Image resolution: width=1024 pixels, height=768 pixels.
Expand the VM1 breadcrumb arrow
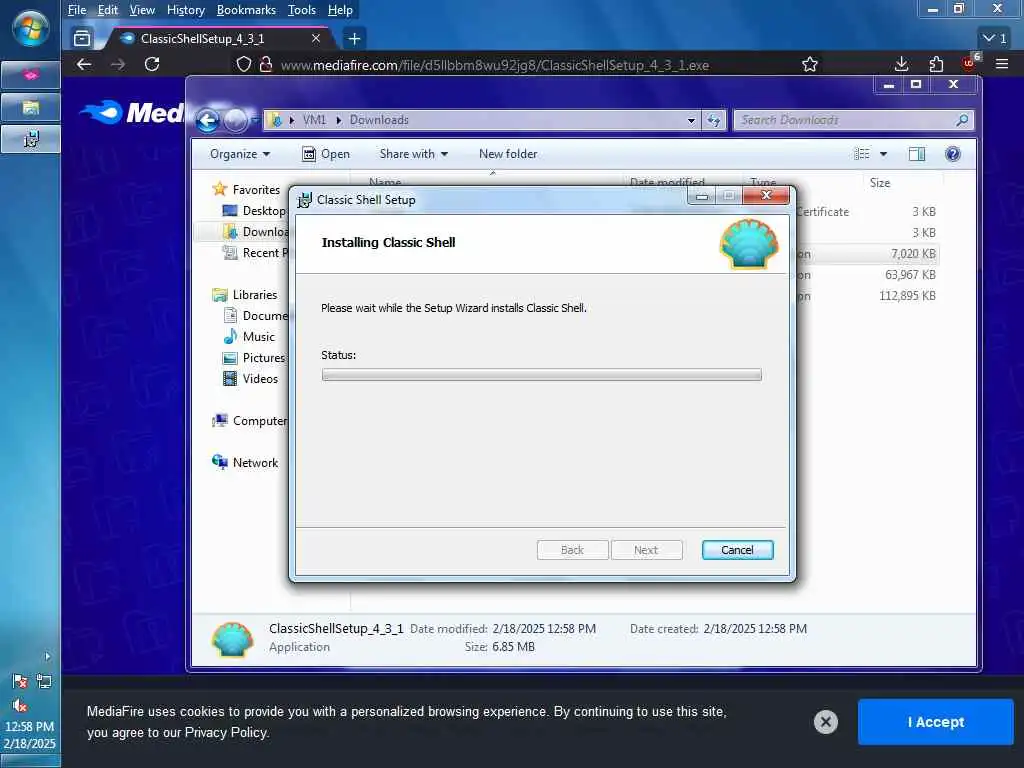click(x=338, y=120)
